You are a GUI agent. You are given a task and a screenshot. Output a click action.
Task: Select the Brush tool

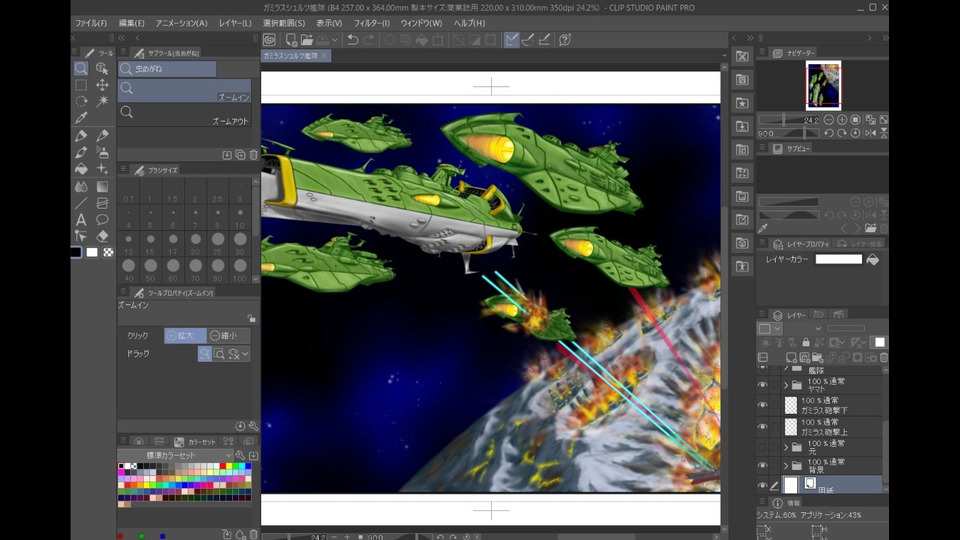coord(81,152)
